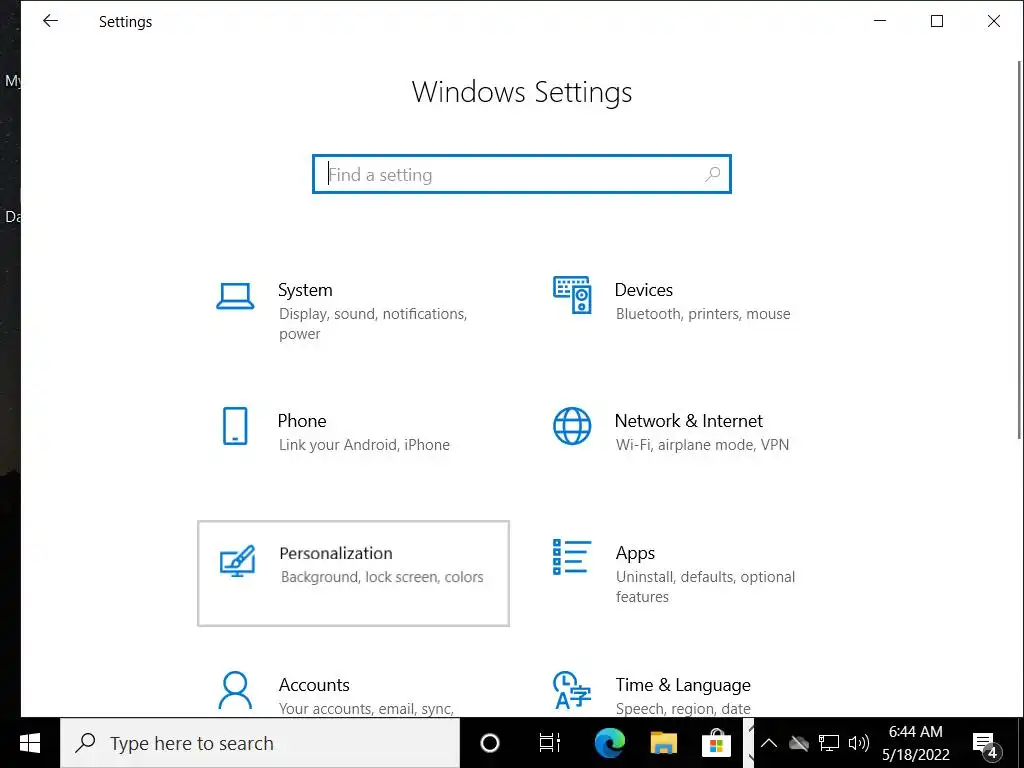Open the System laptop icon
The width and height of the screenshot is (1024, 768).
pyautogui.click(x=235, y=296)
